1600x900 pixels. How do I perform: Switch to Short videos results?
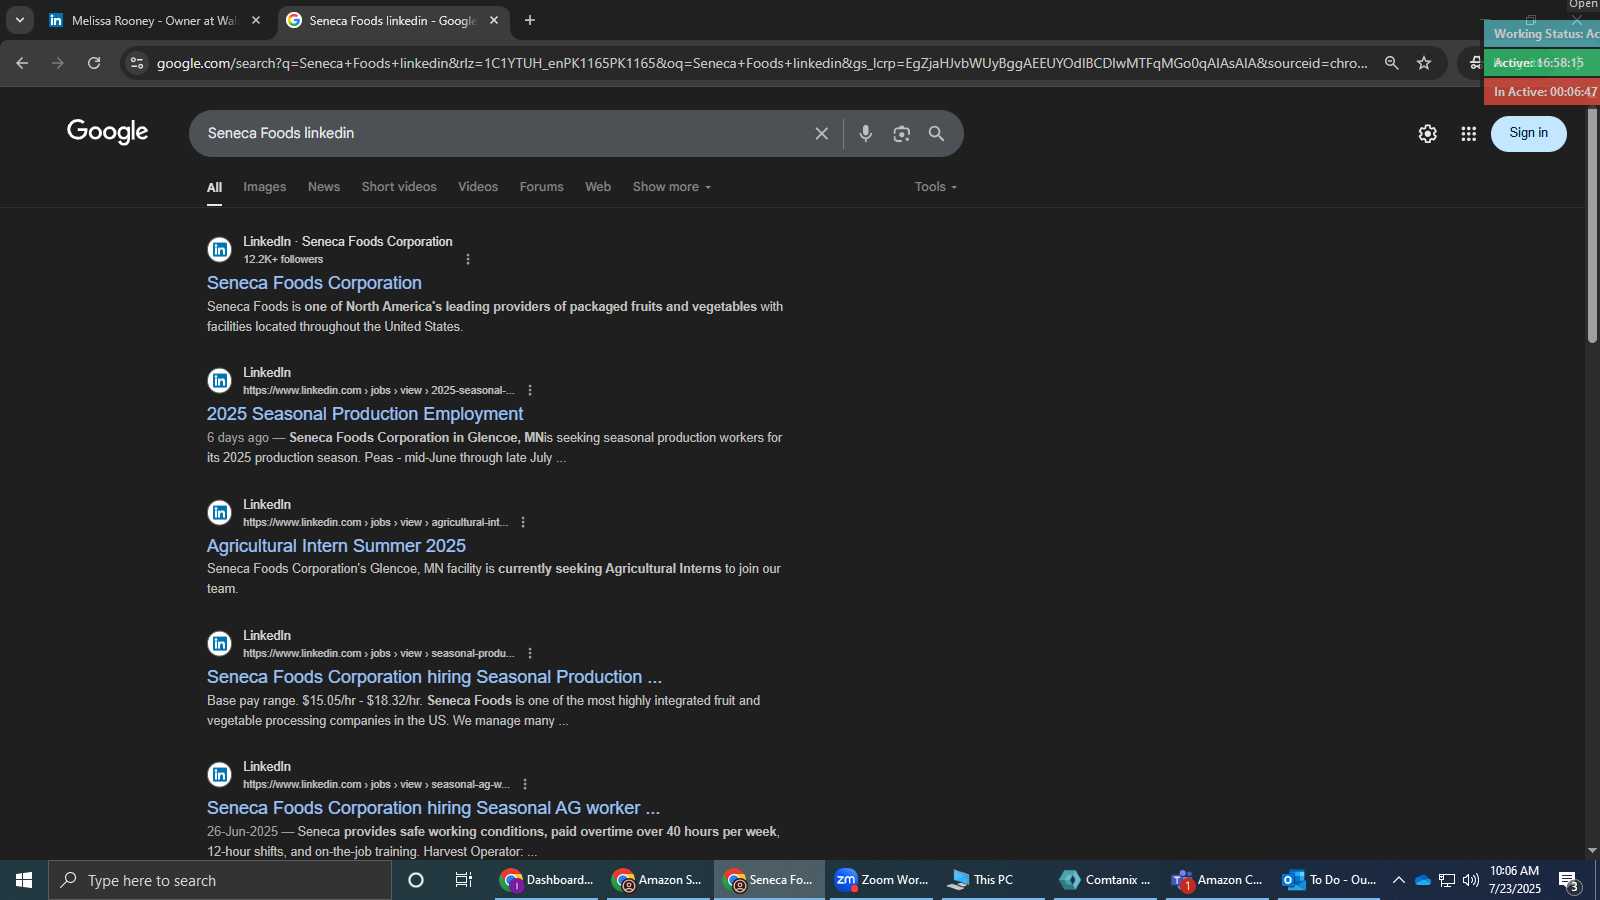coord(399,187)
